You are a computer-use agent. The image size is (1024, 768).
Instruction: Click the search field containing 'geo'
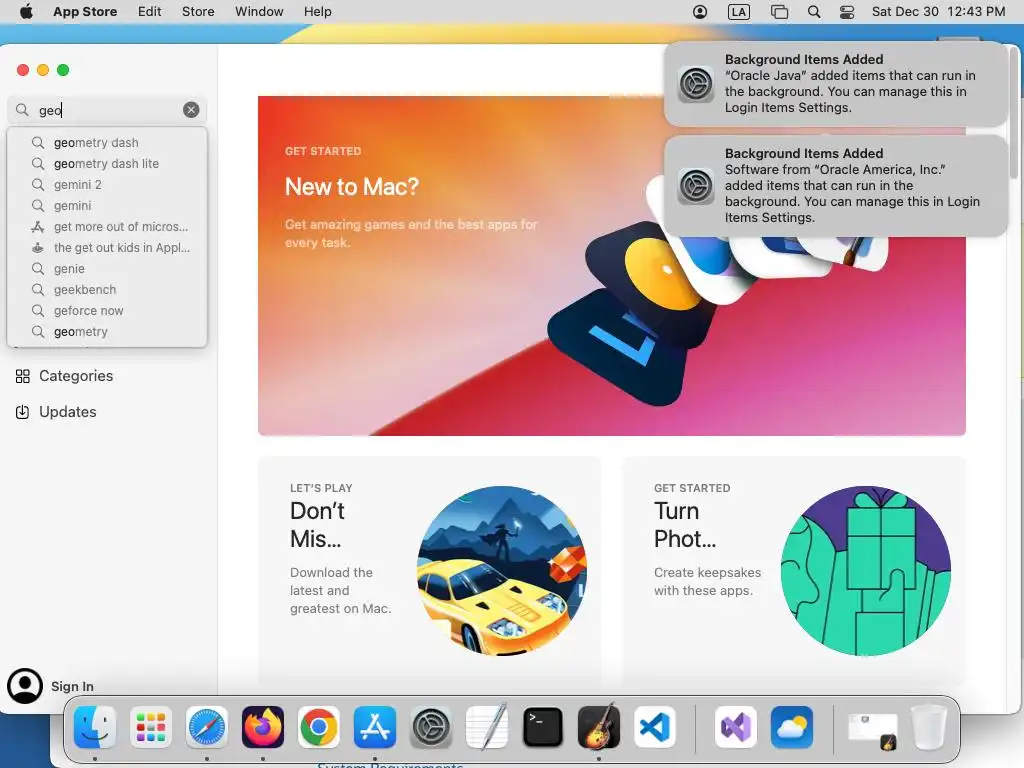coord(107,110)
